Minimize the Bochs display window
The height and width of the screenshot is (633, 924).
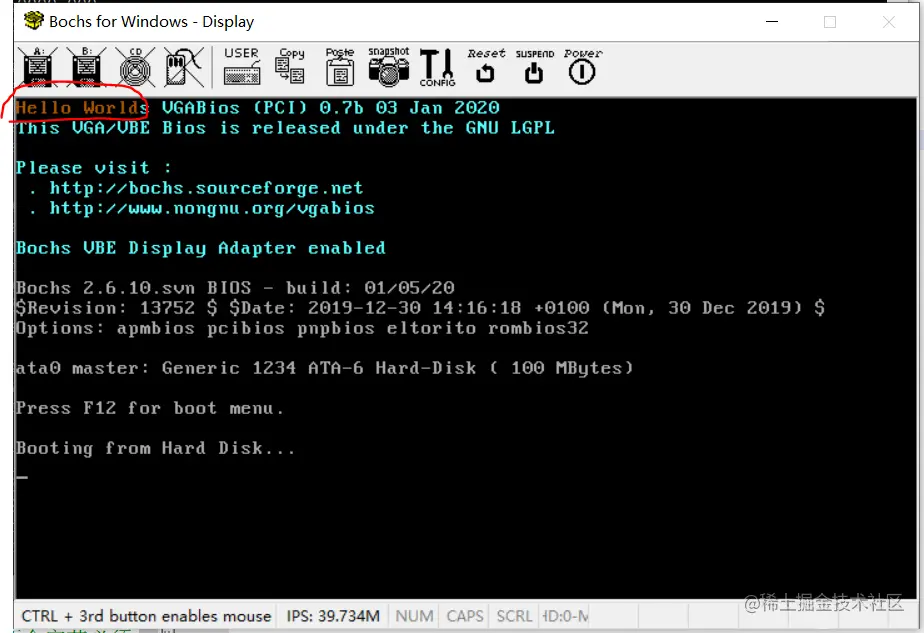pyautogui.click(x=772, y=22)
